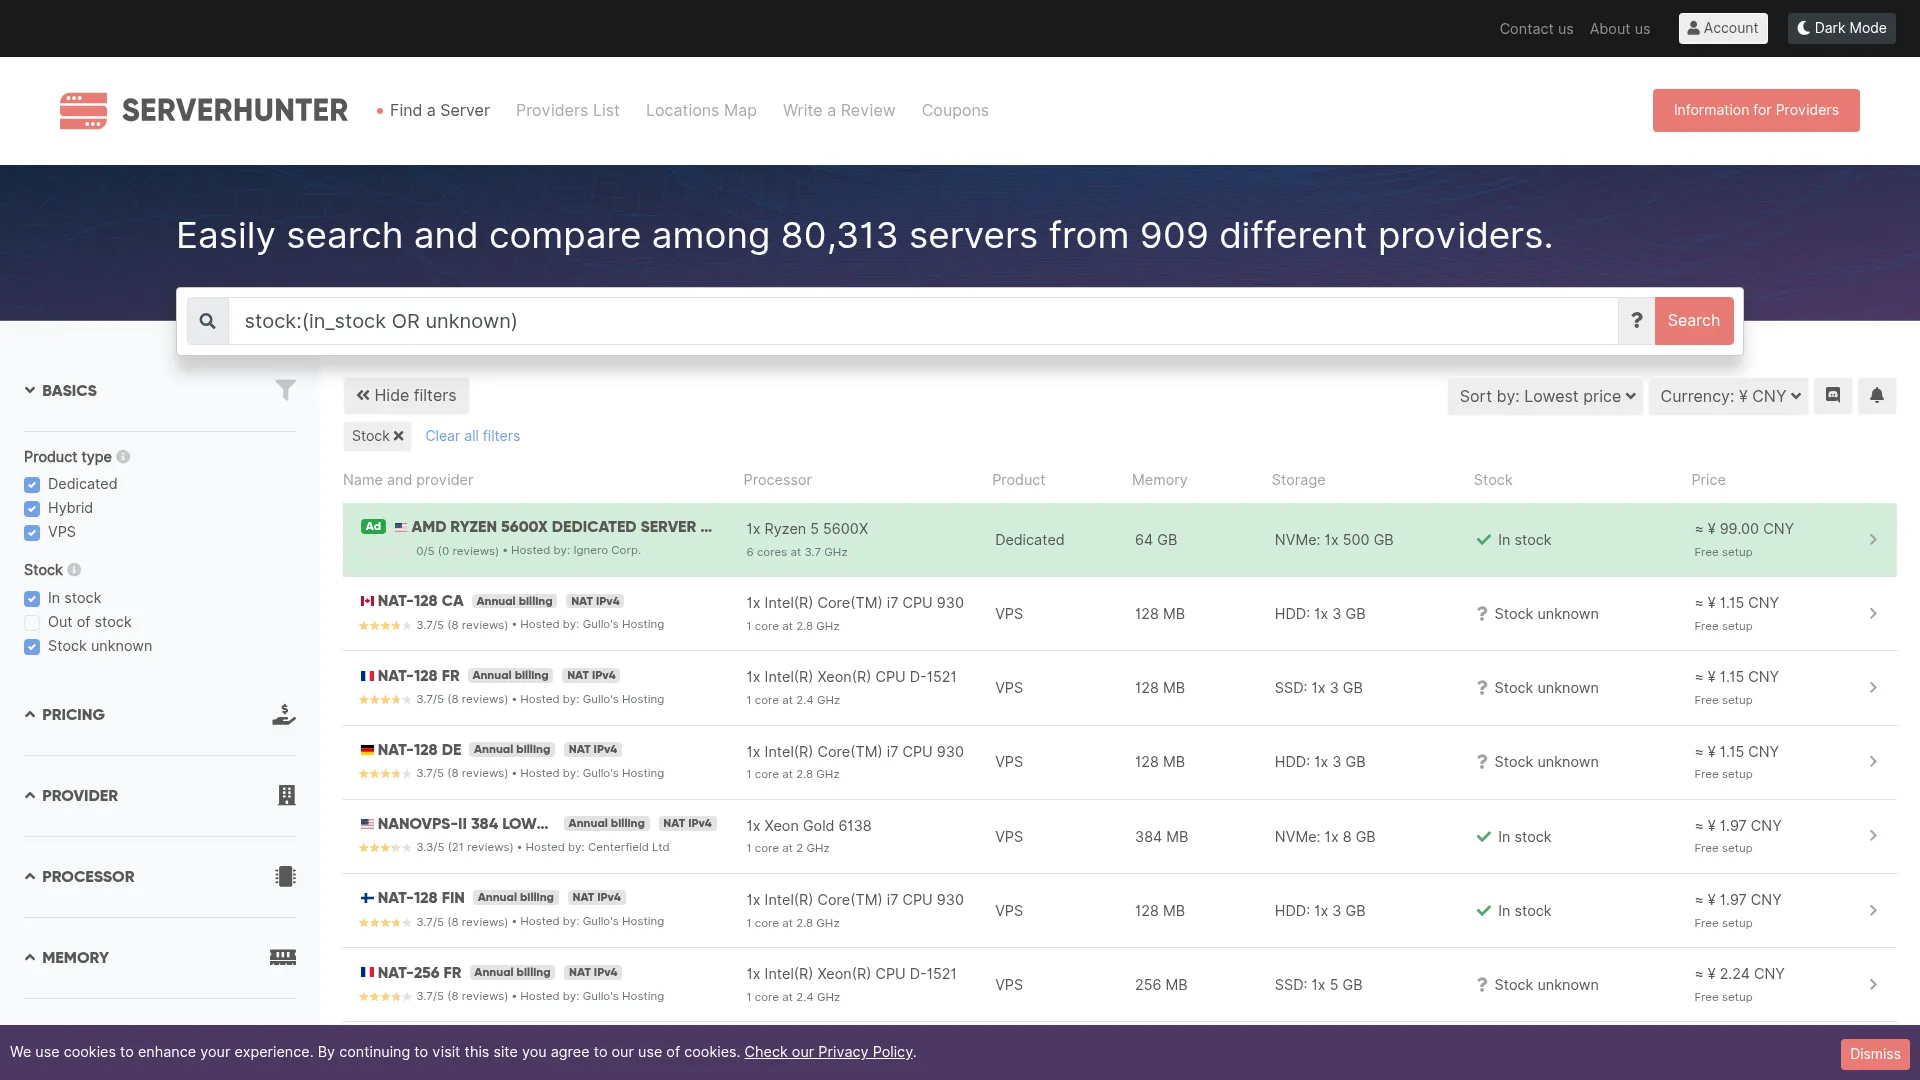Click the Price column header
This screenshot has width=1920, height=1080.
pyautogui.click(x=1708, y=480)
